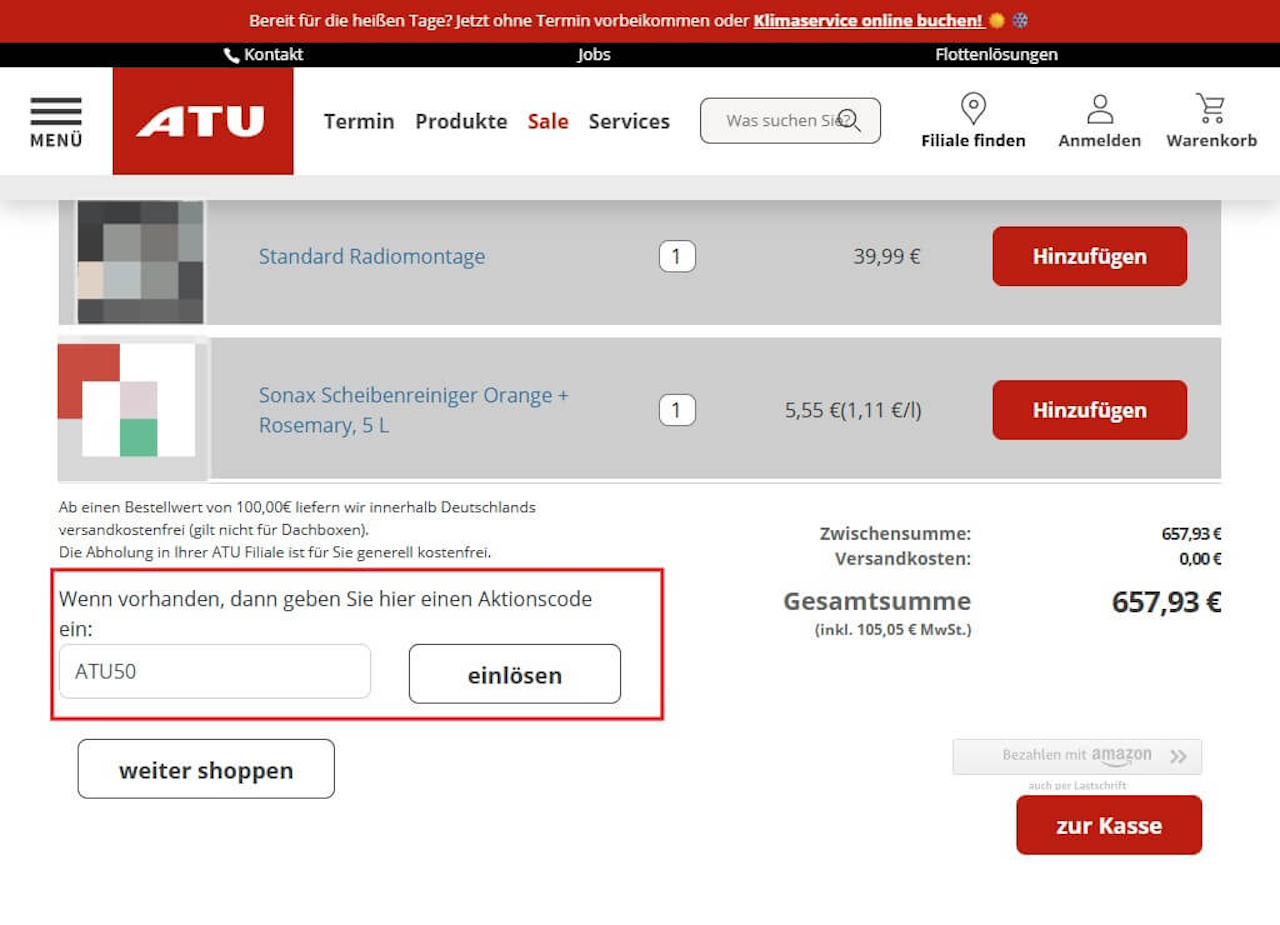Open the Jobs link
Viewport: 1280px width, 925px height.
[x=594, y=55]
